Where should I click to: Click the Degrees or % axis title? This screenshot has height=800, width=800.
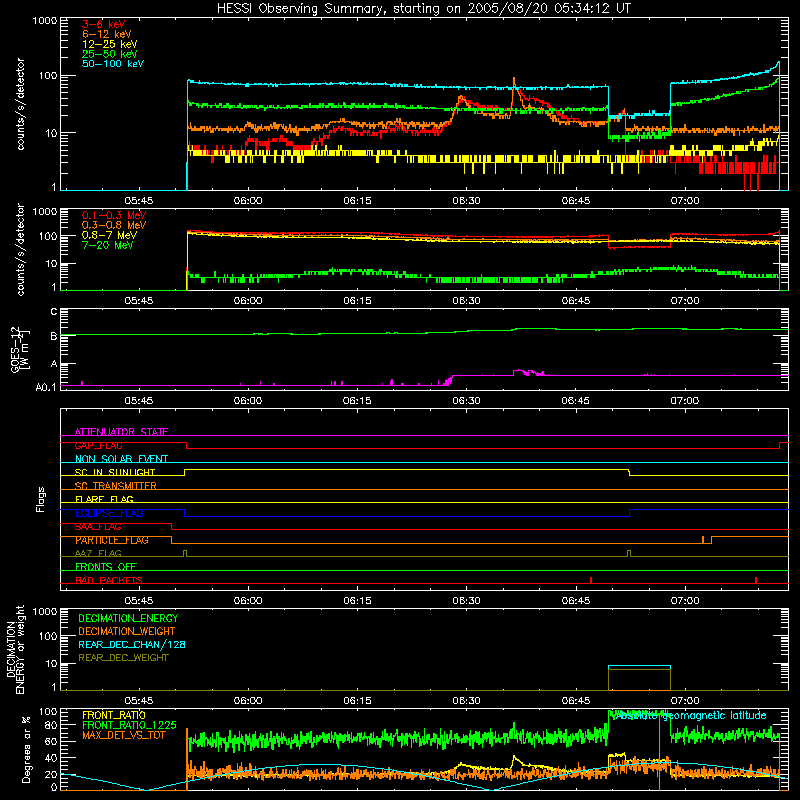(26, 749)
